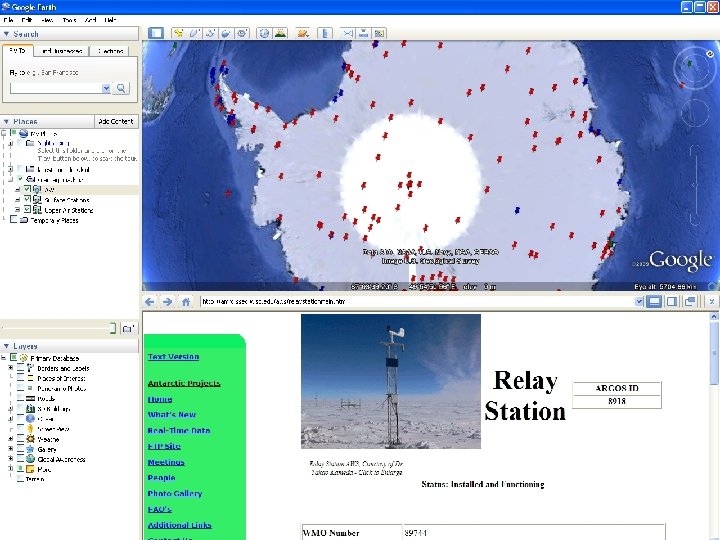Open the browser address bar dropdown
This screenshot has width=720, height=540.
639,302
